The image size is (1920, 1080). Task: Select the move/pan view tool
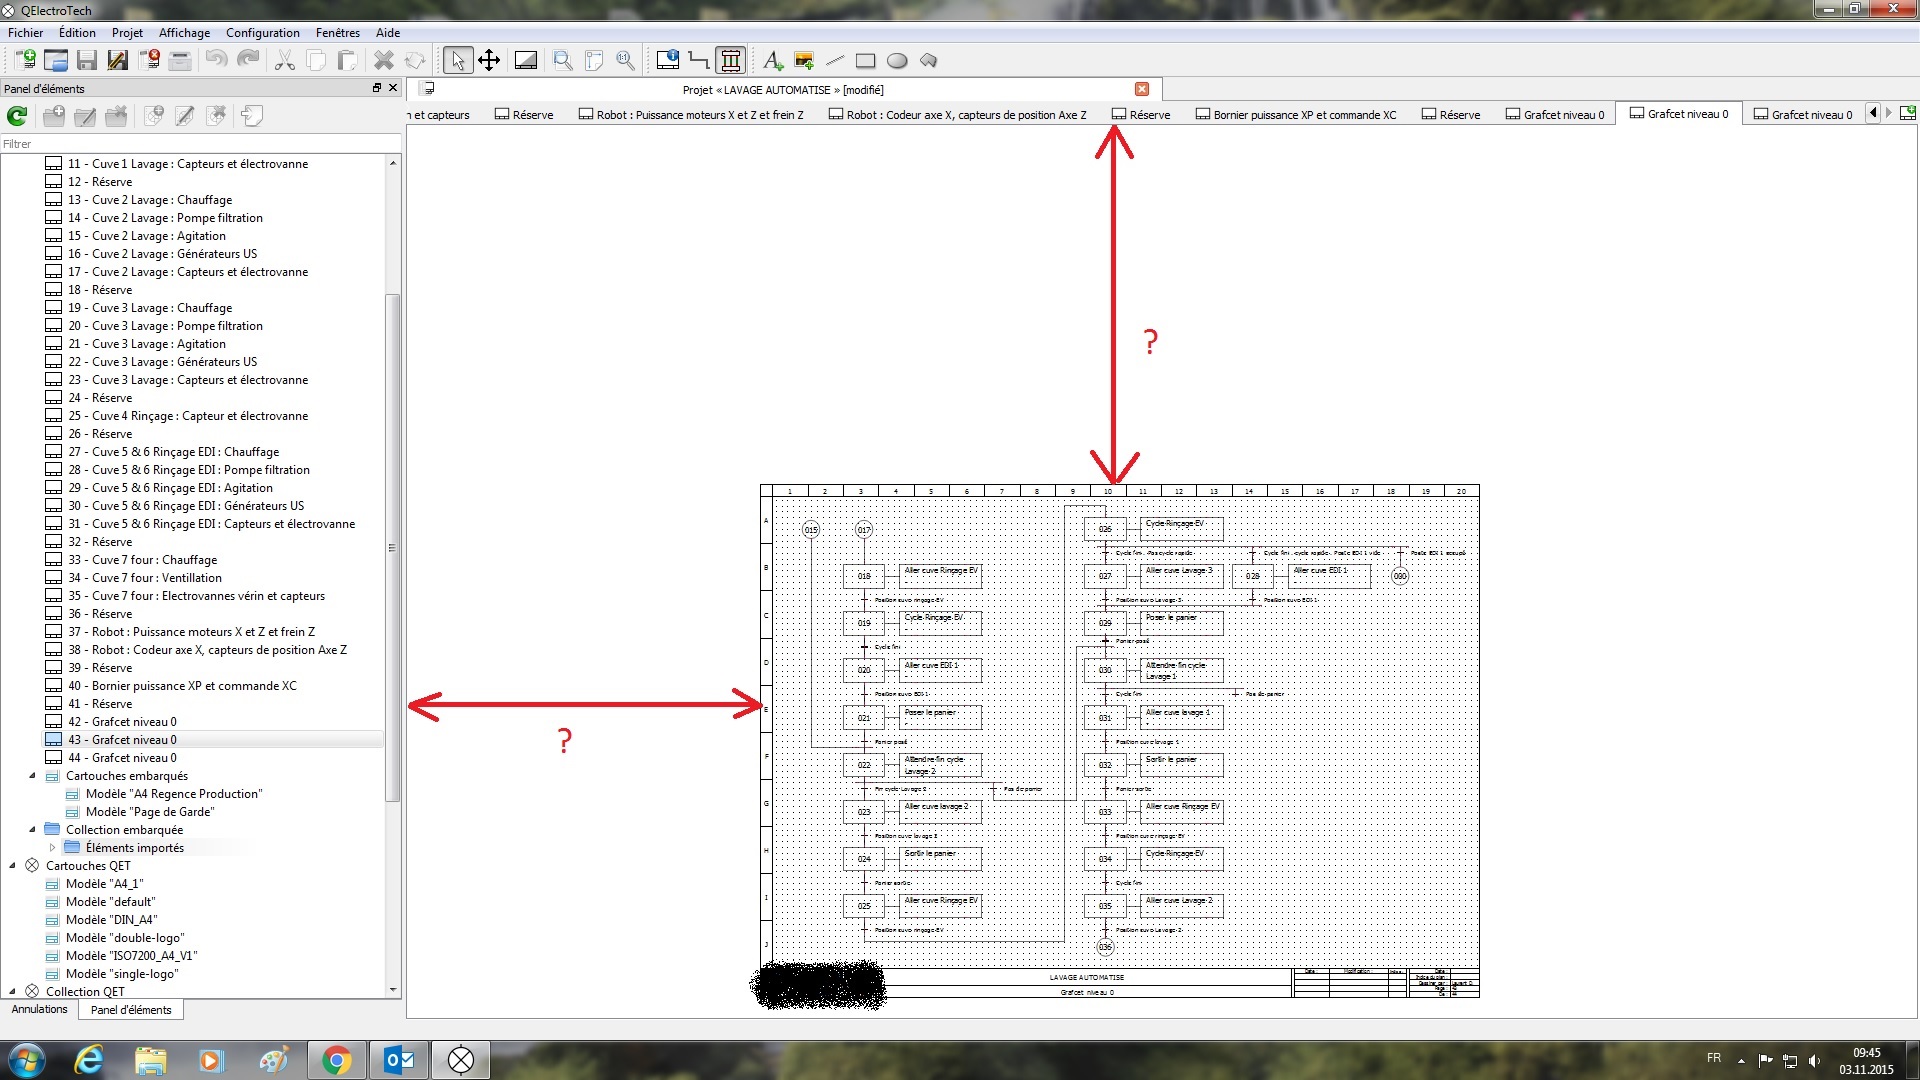(x=489, y=60)
